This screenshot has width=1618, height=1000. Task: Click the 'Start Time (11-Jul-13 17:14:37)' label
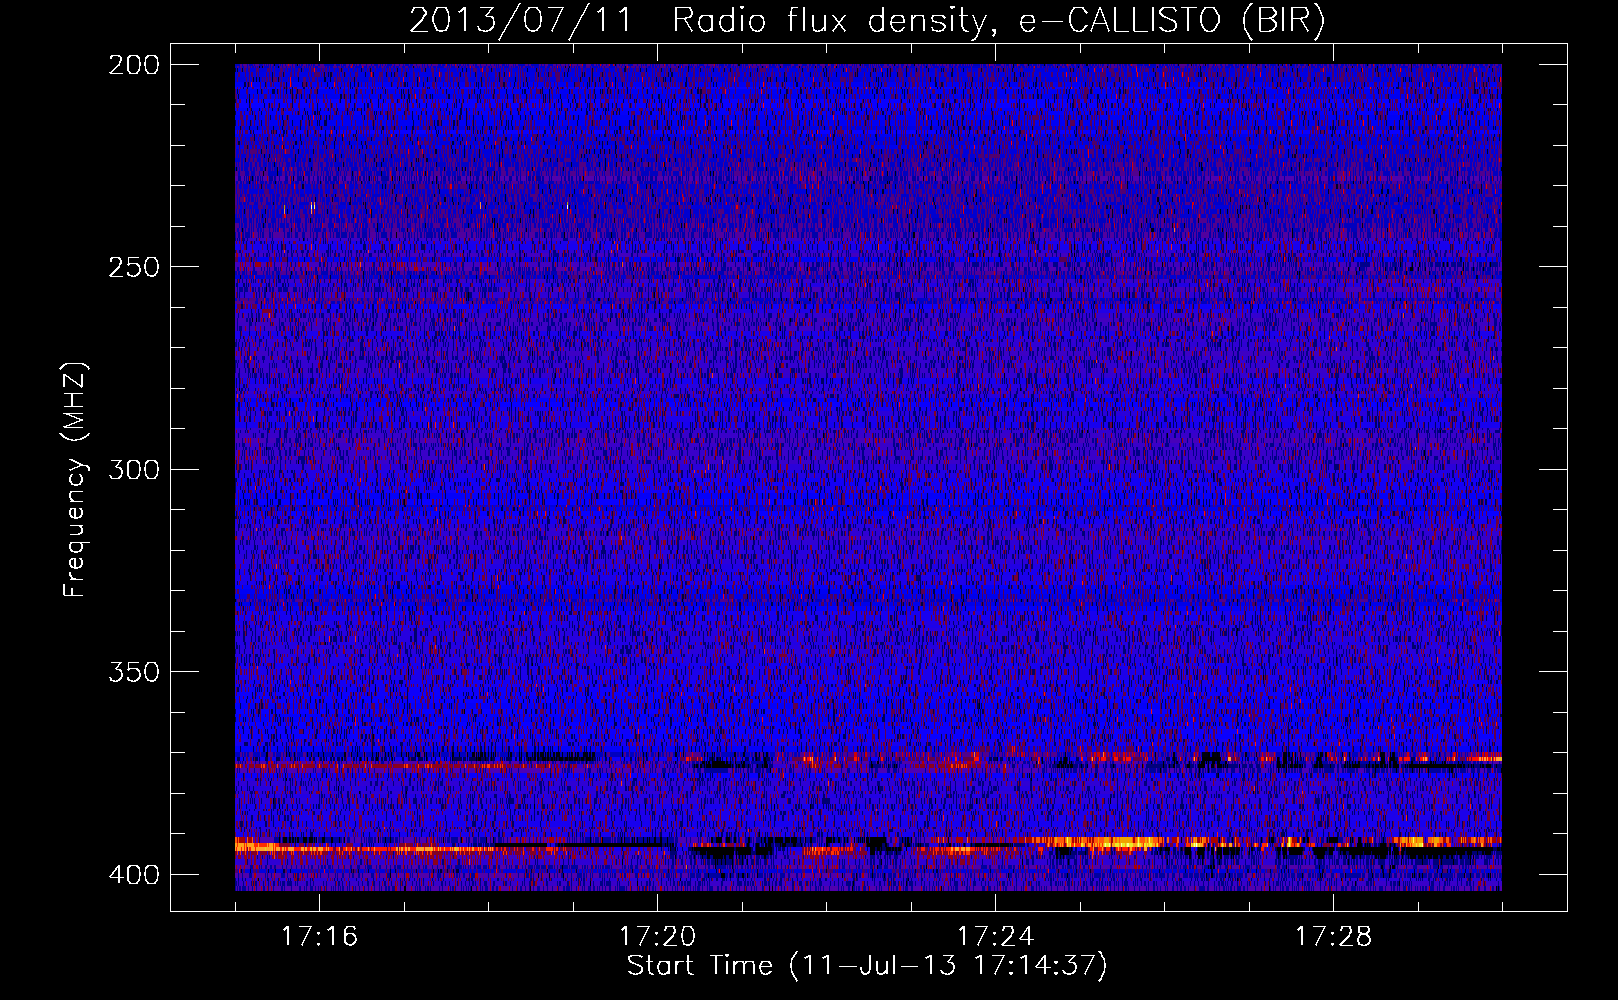867,966
